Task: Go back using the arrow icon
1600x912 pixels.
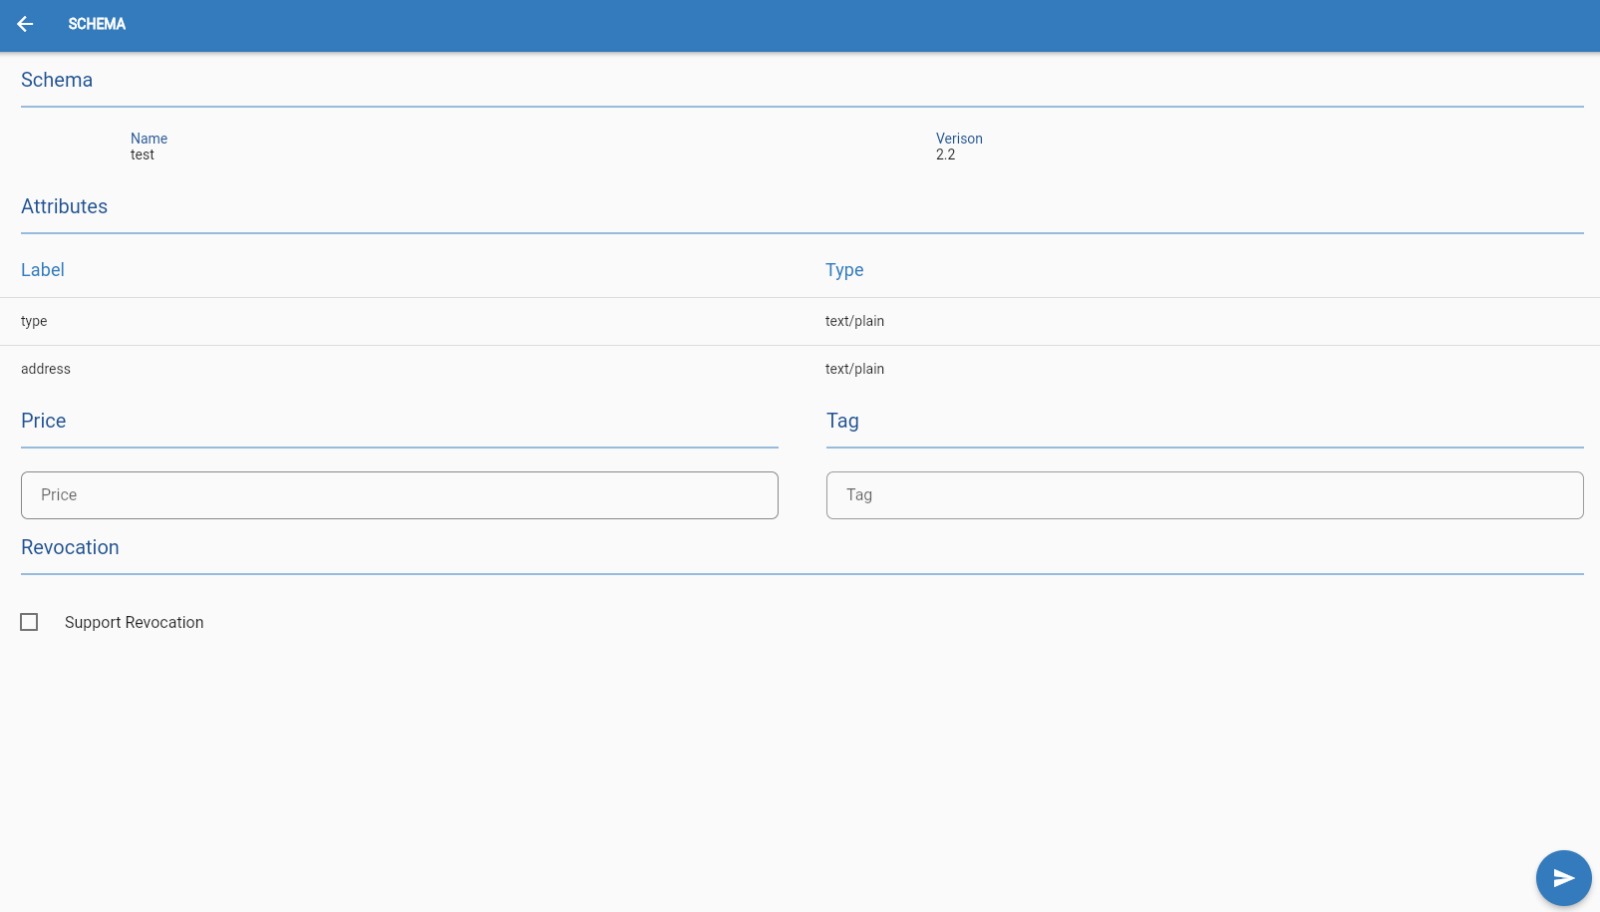Action: click(25, 24)
